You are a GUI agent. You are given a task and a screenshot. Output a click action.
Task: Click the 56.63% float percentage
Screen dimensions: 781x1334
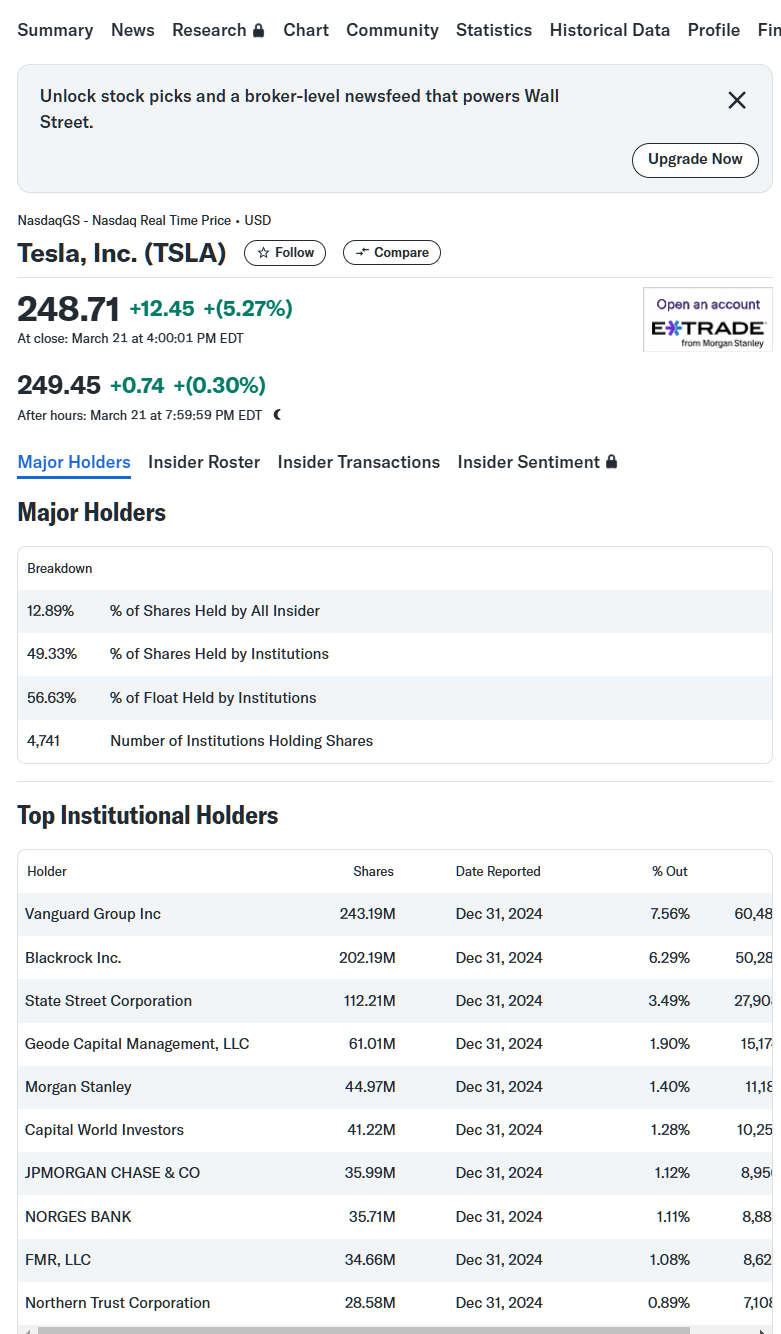click(52, 698)
